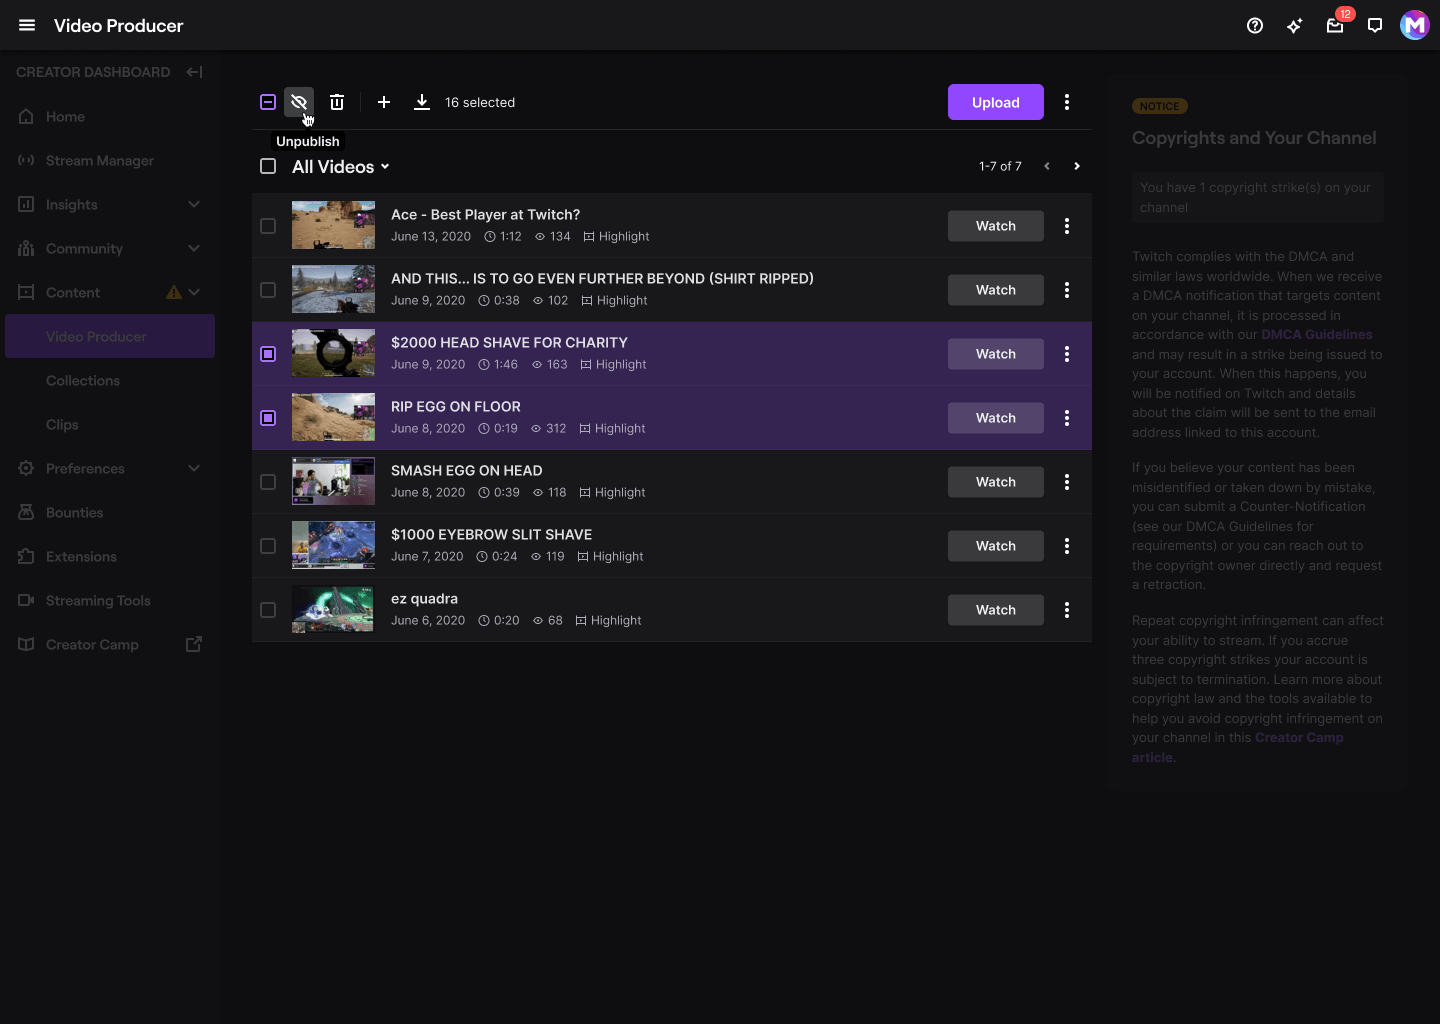The height and width of the screenshot is (1024, 1440).
Task: Delete selected videos with trash icon
Action: (337, 102)
